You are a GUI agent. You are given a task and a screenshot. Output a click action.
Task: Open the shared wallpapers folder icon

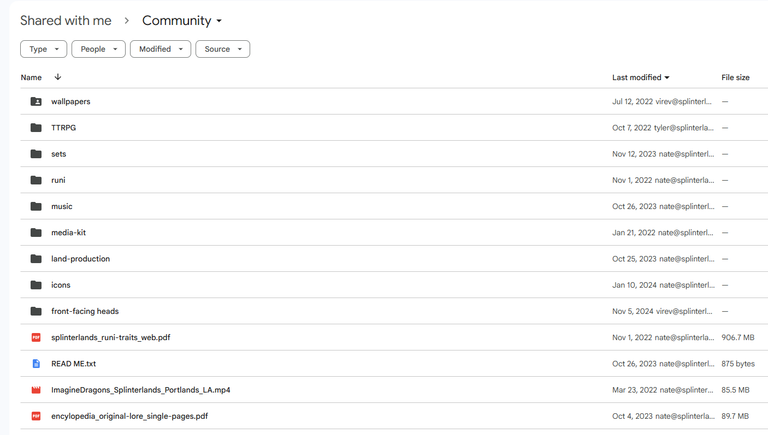tap(36, 101)
